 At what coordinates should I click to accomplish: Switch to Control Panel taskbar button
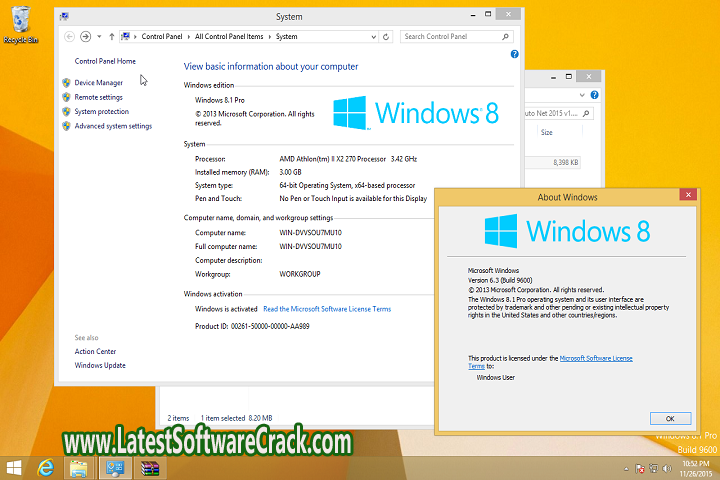pos(114,469)
